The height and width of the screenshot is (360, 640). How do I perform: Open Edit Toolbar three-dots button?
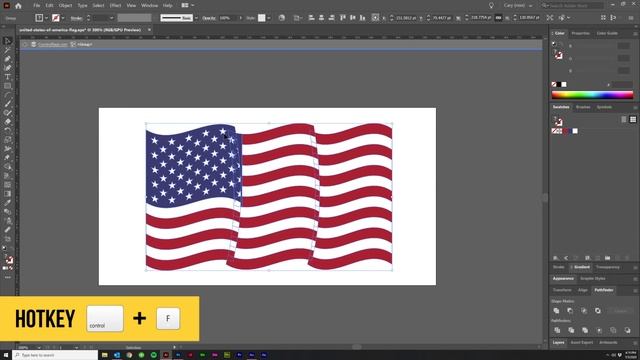7,278
